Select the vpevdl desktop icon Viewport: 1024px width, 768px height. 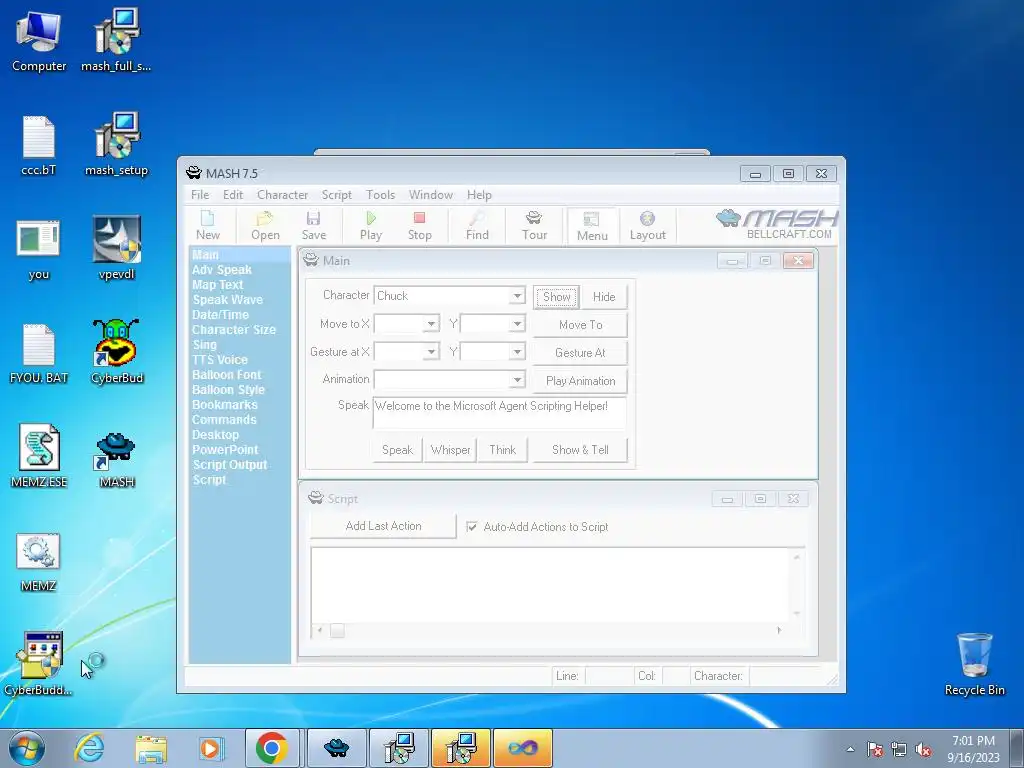pyautogui.click(x=116, y=248)
